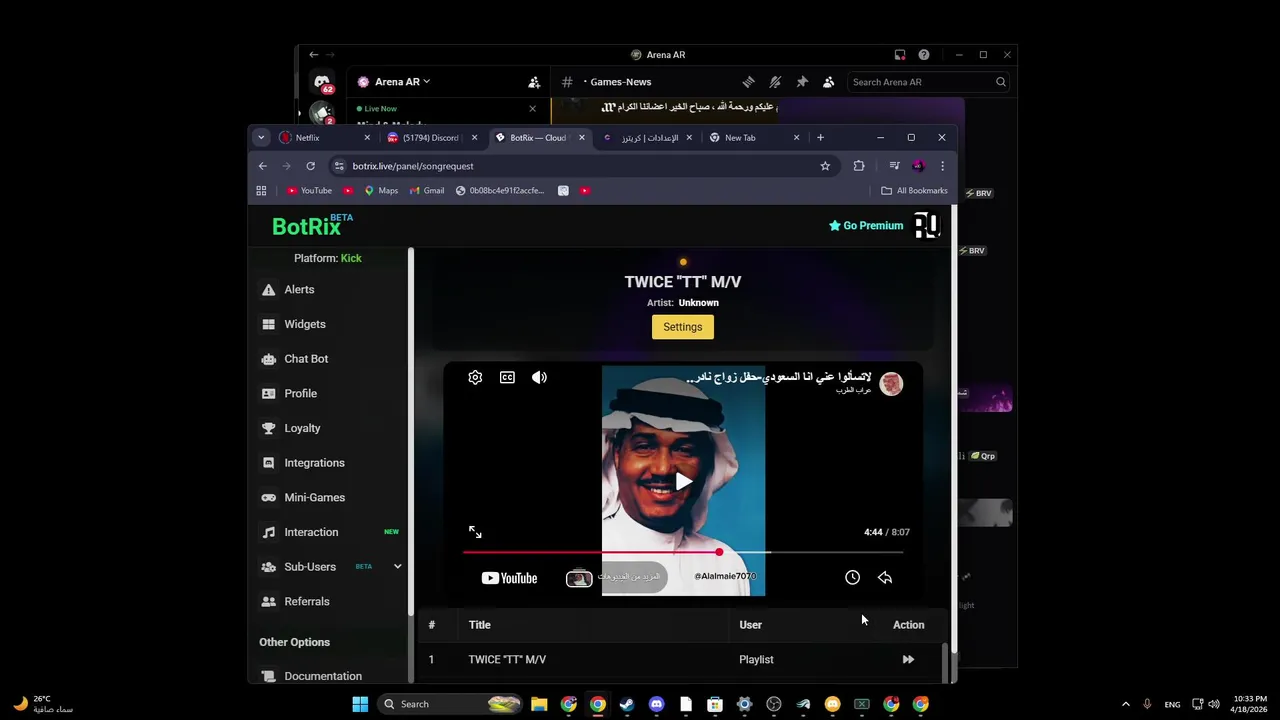Click Go Premium link
Screen dimensions: 1280x720
click(x=866, y=226)
